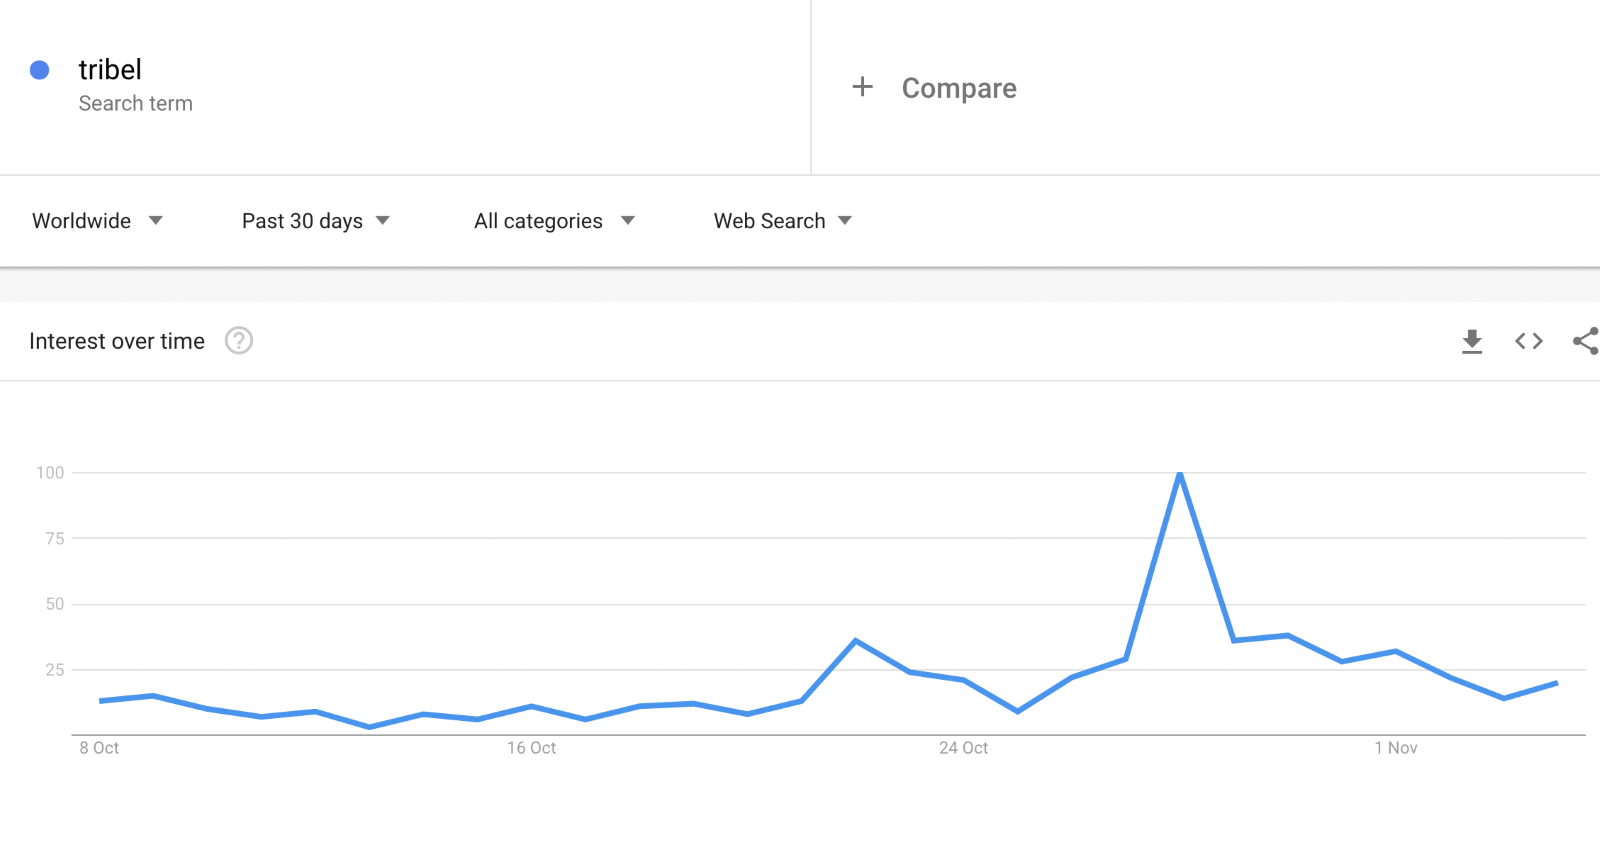This screenshot has height=843, width=1600.
Task: Share the interest over time chart
Action: coord(1586,341)
